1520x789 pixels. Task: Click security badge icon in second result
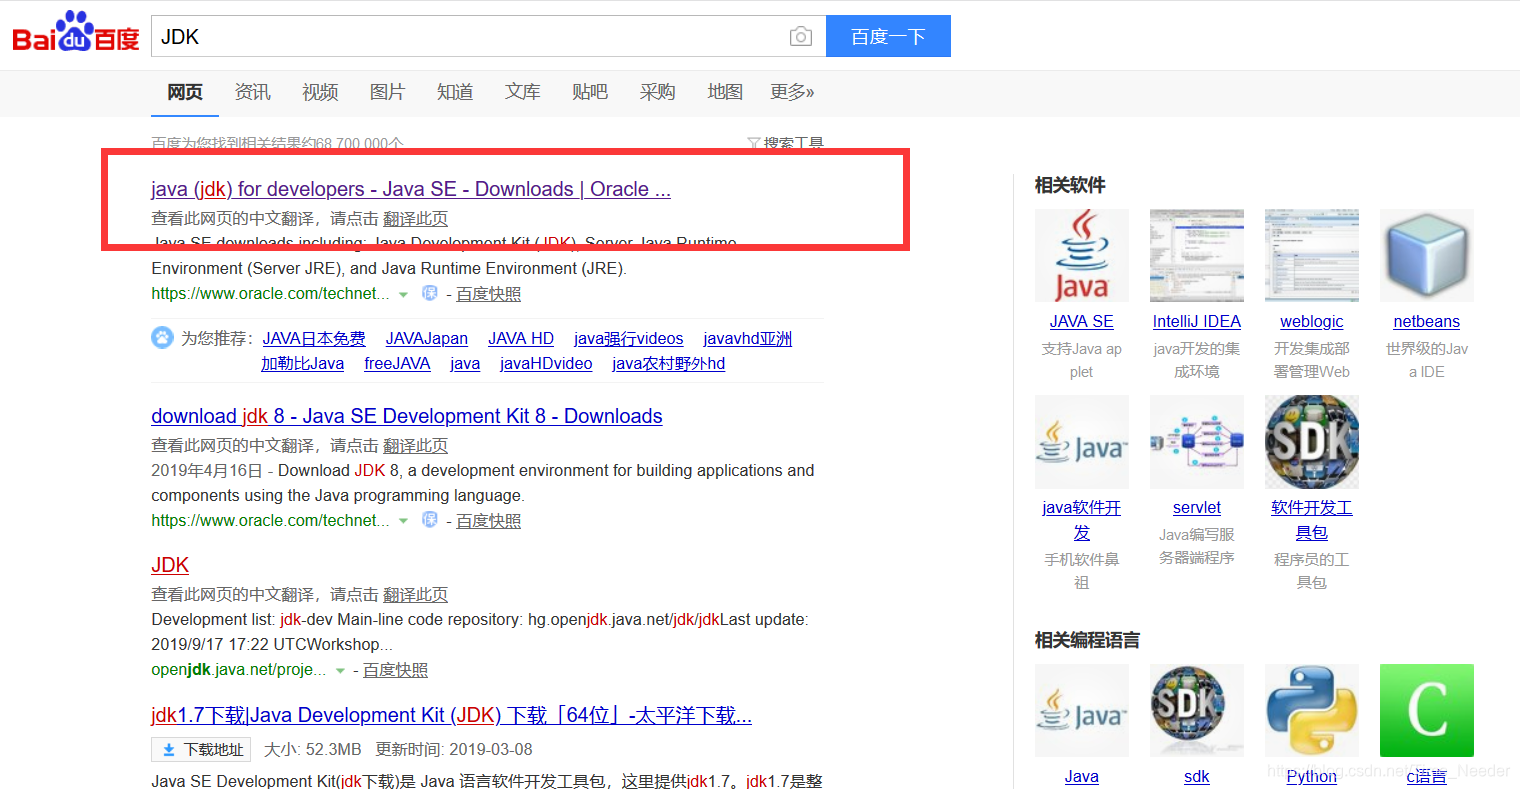[x=430, y=520]
